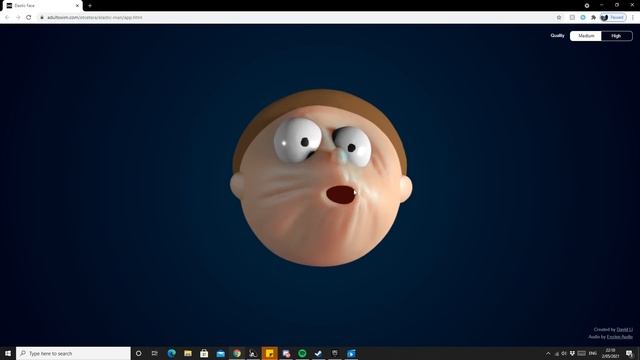Screen dimensions: 640x360
Task: Show hidden system tray icons
Action: [x=548, y=353]
